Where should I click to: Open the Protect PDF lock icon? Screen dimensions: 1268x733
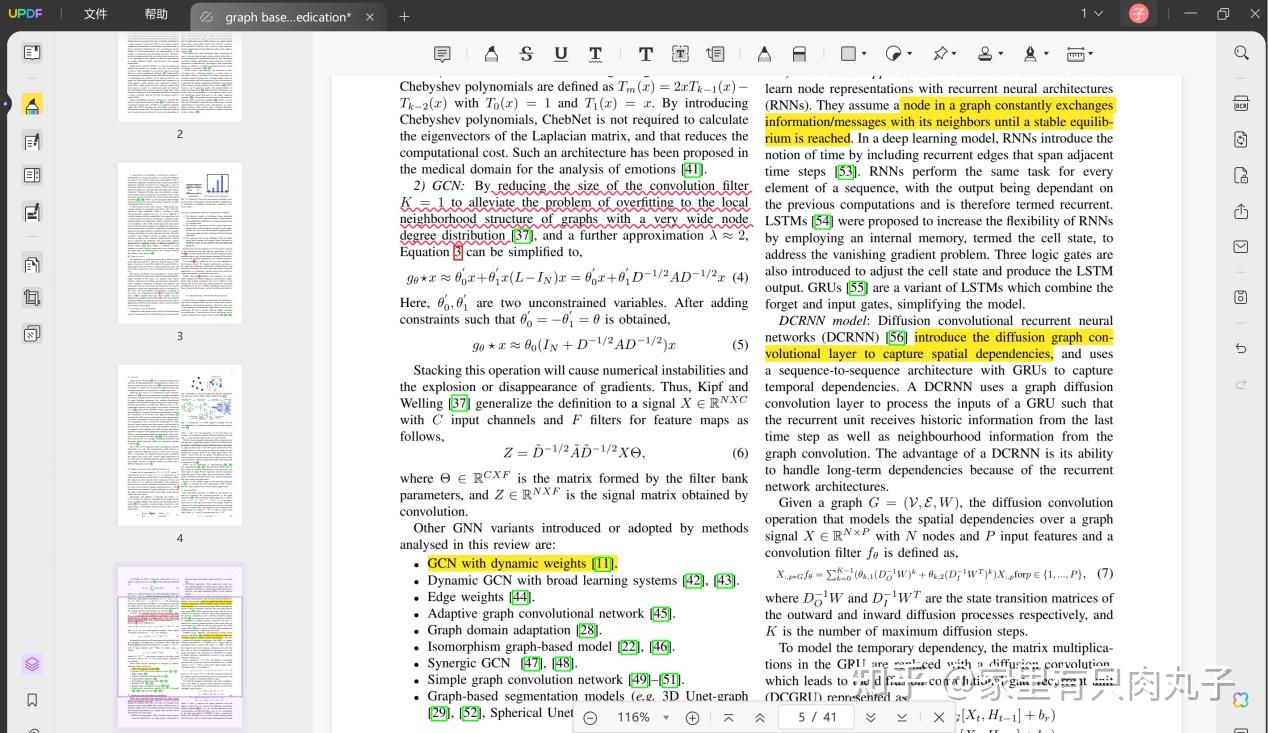click(x=1241, y=176)
